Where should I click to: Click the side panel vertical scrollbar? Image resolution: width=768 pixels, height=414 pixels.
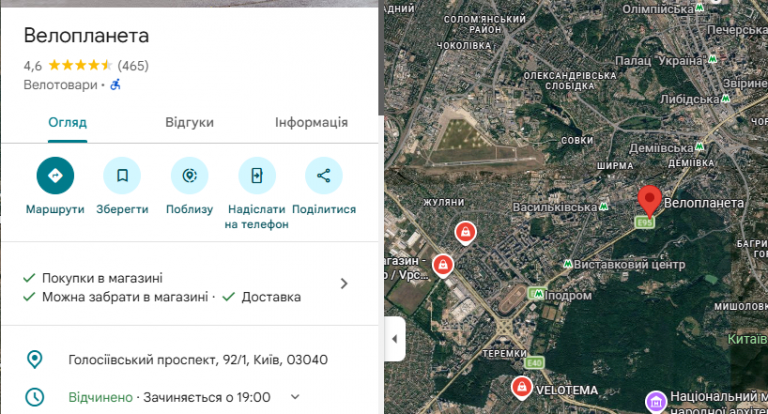(x=381, y=58)
